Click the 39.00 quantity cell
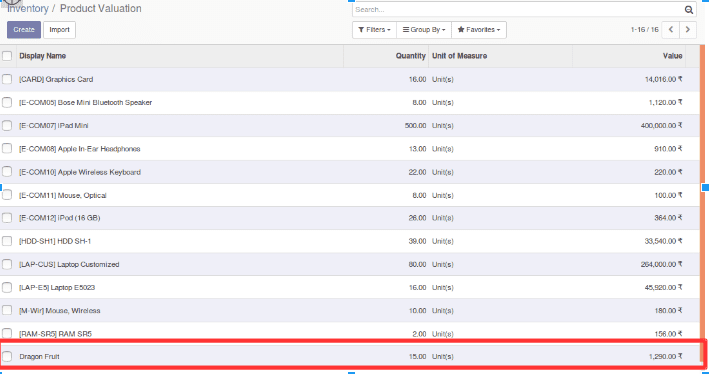 click(417, 241)
